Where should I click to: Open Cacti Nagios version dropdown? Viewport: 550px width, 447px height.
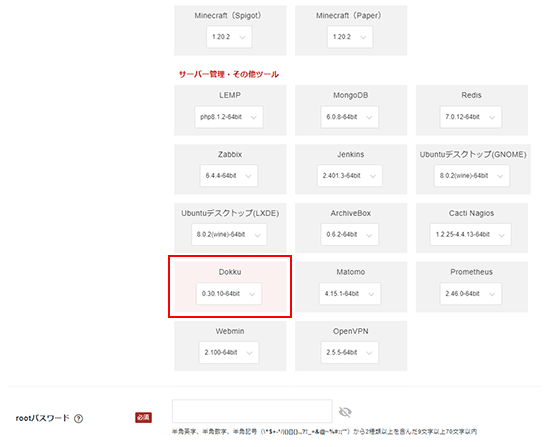pos(470,234)
